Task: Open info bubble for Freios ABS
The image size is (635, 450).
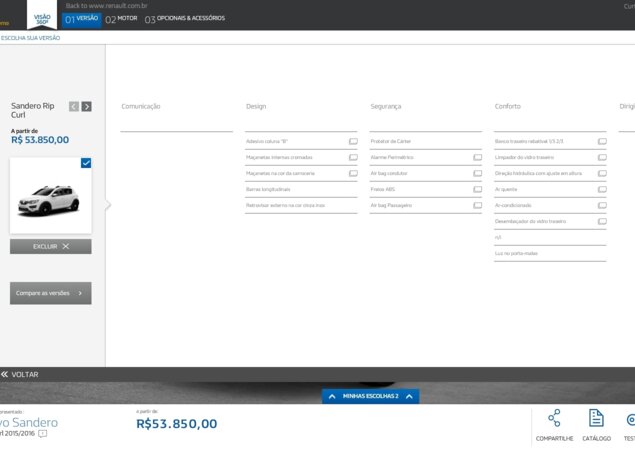Action: click(x=477, y=189)
